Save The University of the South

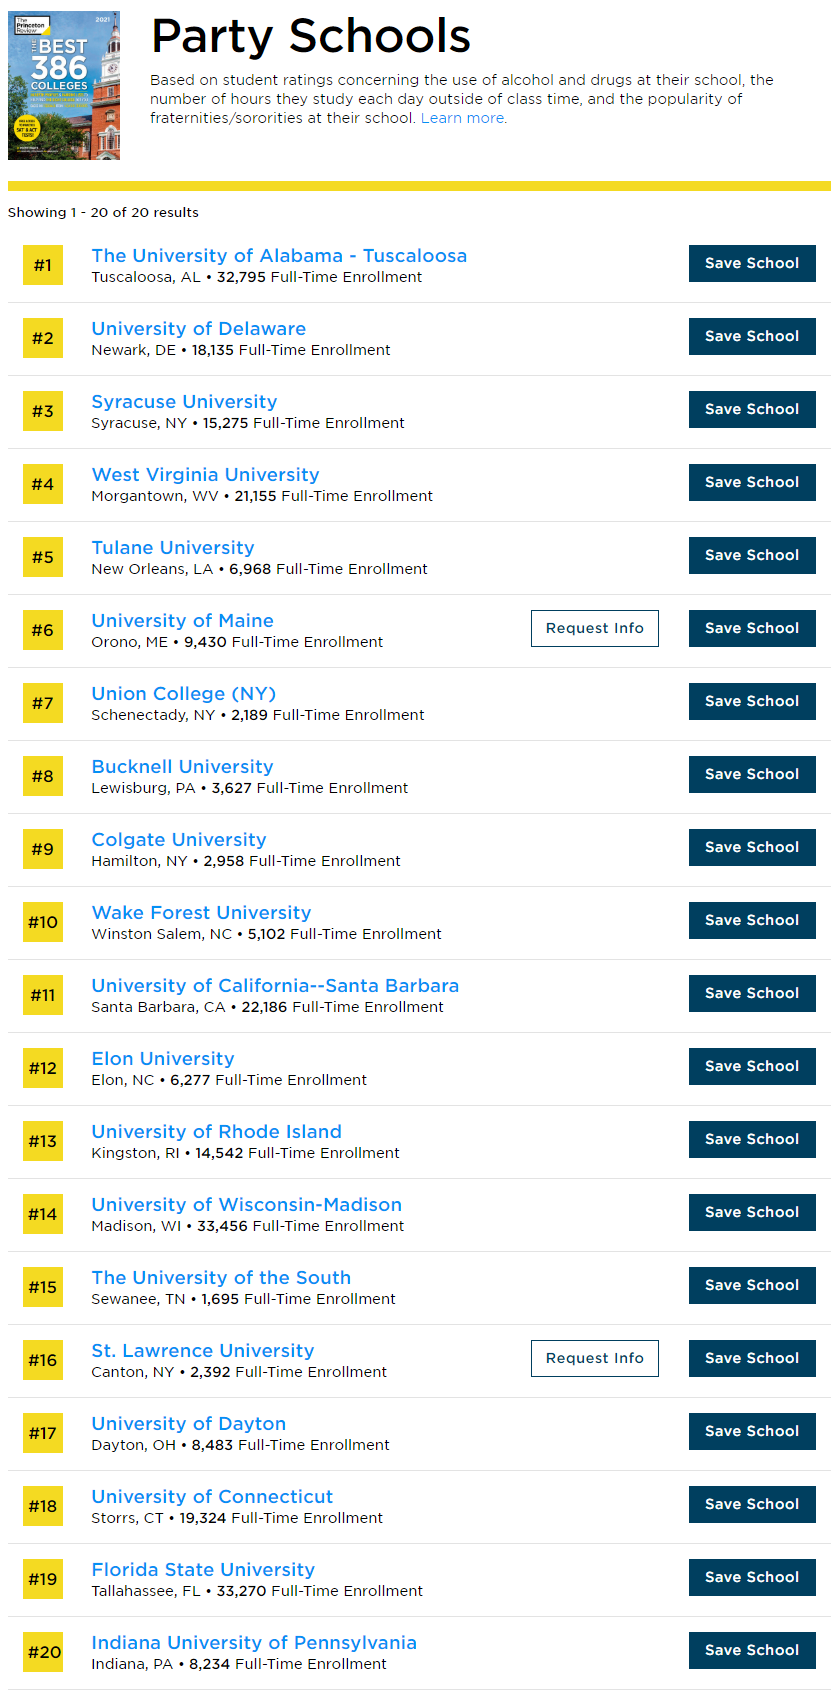point(752,1285)
